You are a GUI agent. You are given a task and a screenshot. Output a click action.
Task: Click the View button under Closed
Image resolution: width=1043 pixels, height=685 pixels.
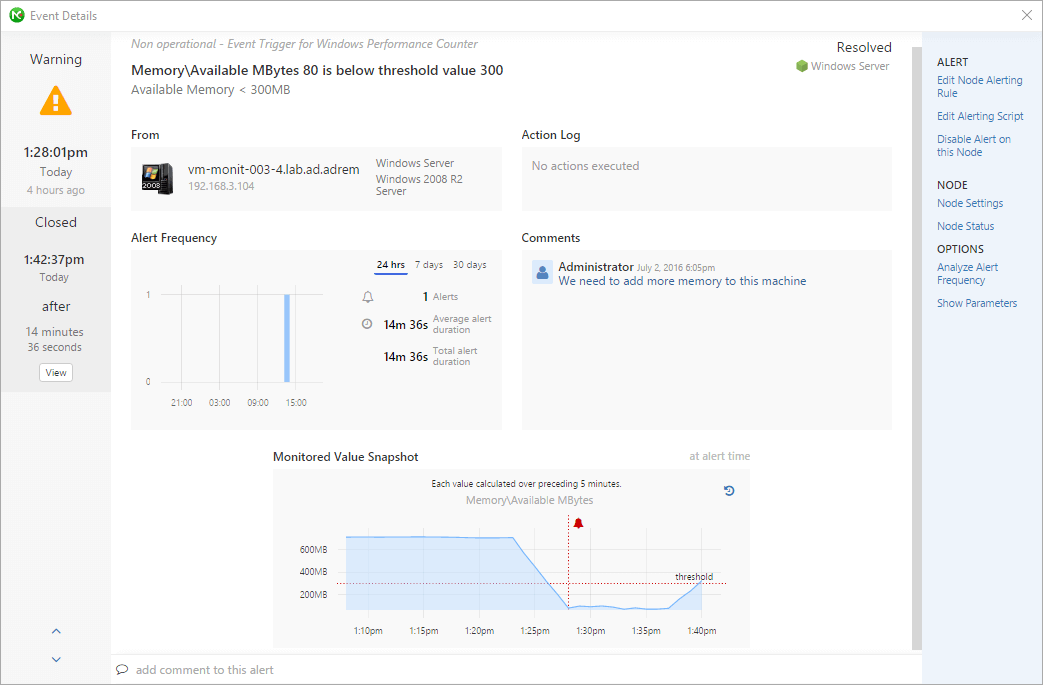56,372
